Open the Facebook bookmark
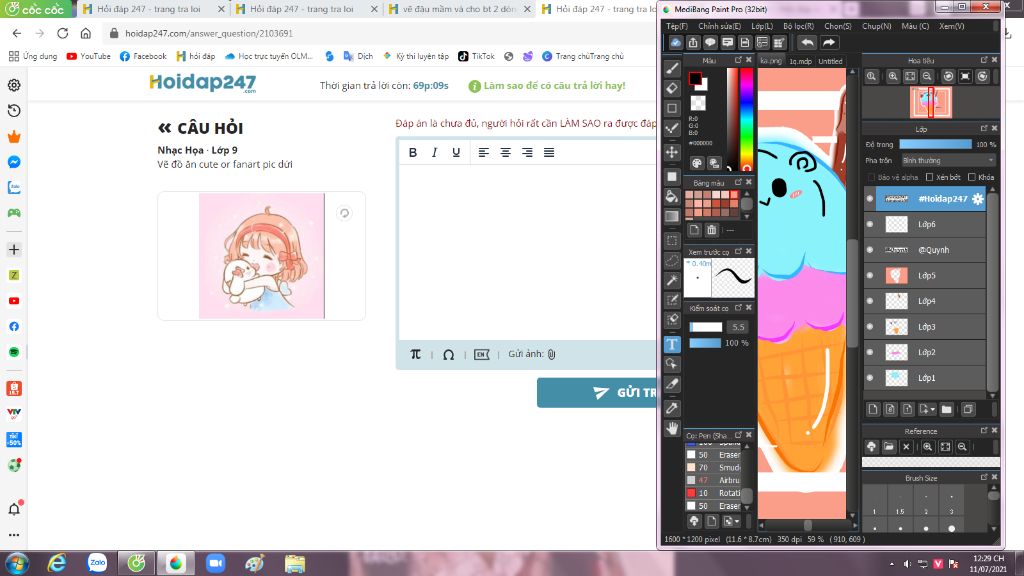Viewport: 1024px width, 576px height. click(x=143, y=56)
